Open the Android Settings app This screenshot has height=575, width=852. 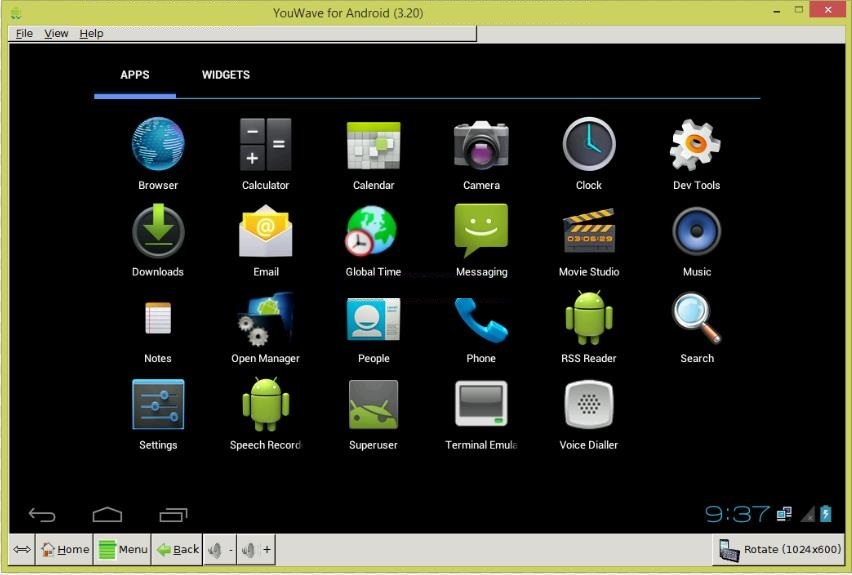pyautogui.click(x=158, y=404)
